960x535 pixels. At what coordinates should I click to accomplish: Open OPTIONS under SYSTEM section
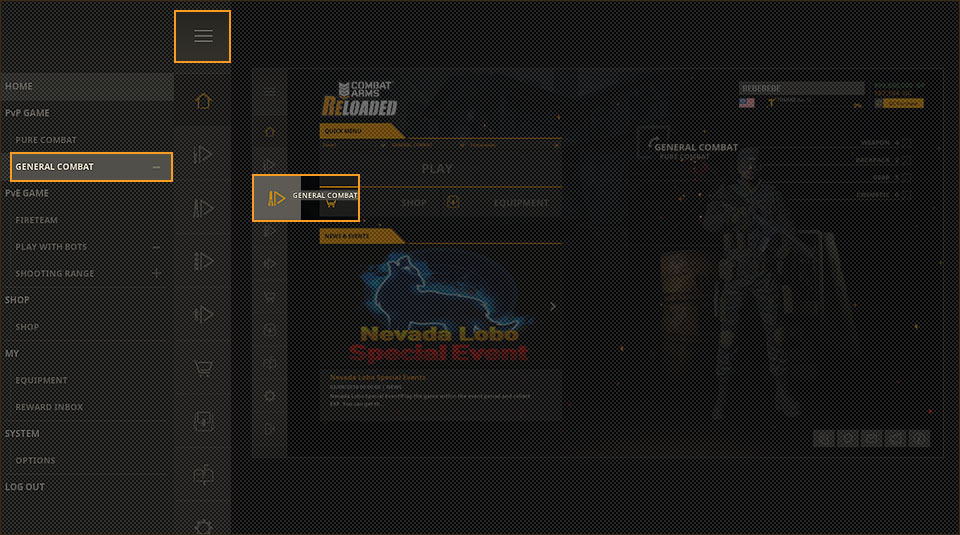tap(35, 460)
